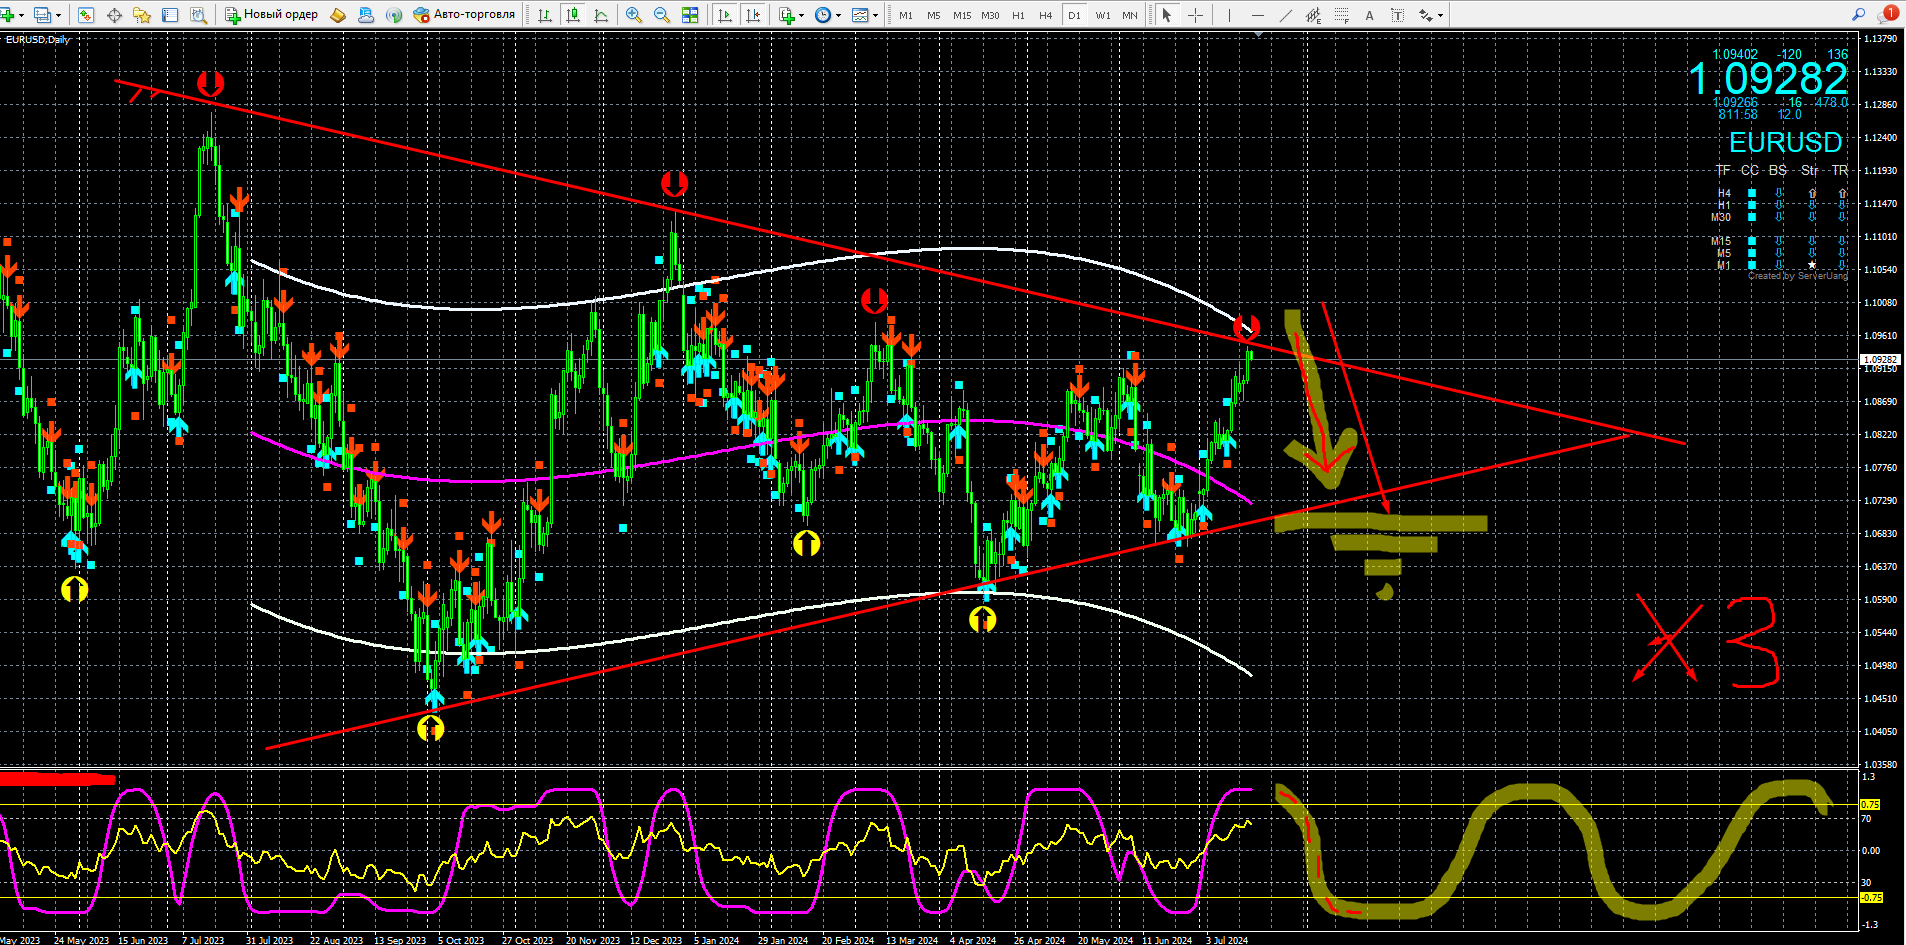Select the M15 timeframe button
The height and width of the screenshot is (945, 1906).
(x=961, y=15)
